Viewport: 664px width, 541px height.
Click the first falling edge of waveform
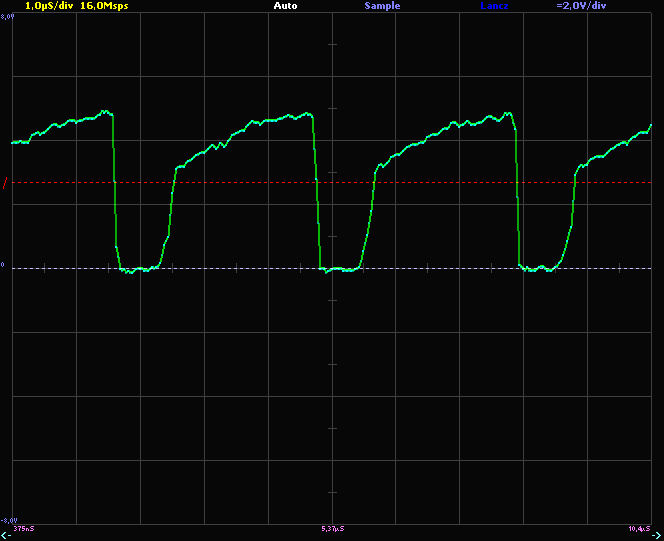pos(115,190)
